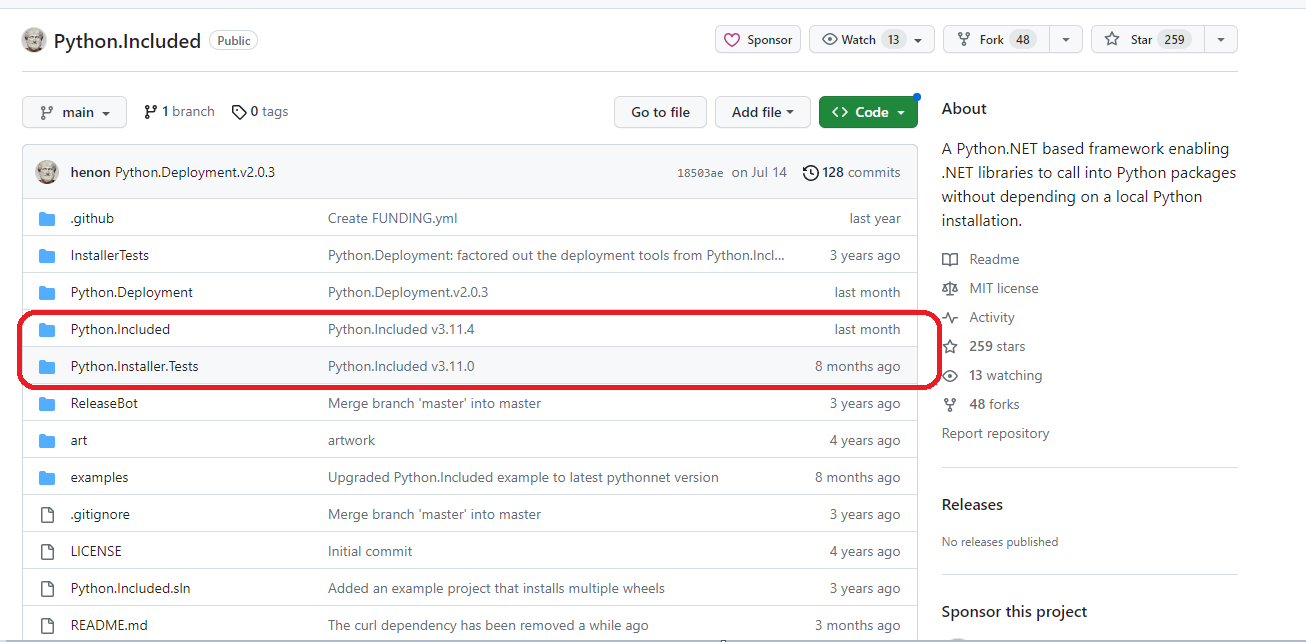
Task: Click the folder icon for ReleaseBot
Action: [x=47, y=404]
